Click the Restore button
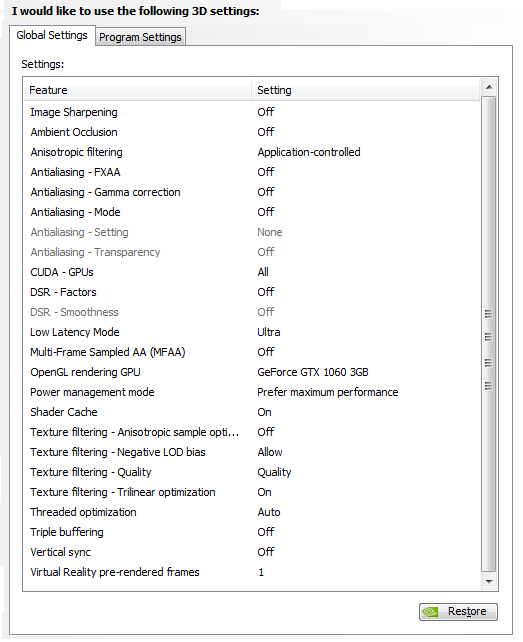523x642 pixels. pyautogui.click(x=458, y=611)
